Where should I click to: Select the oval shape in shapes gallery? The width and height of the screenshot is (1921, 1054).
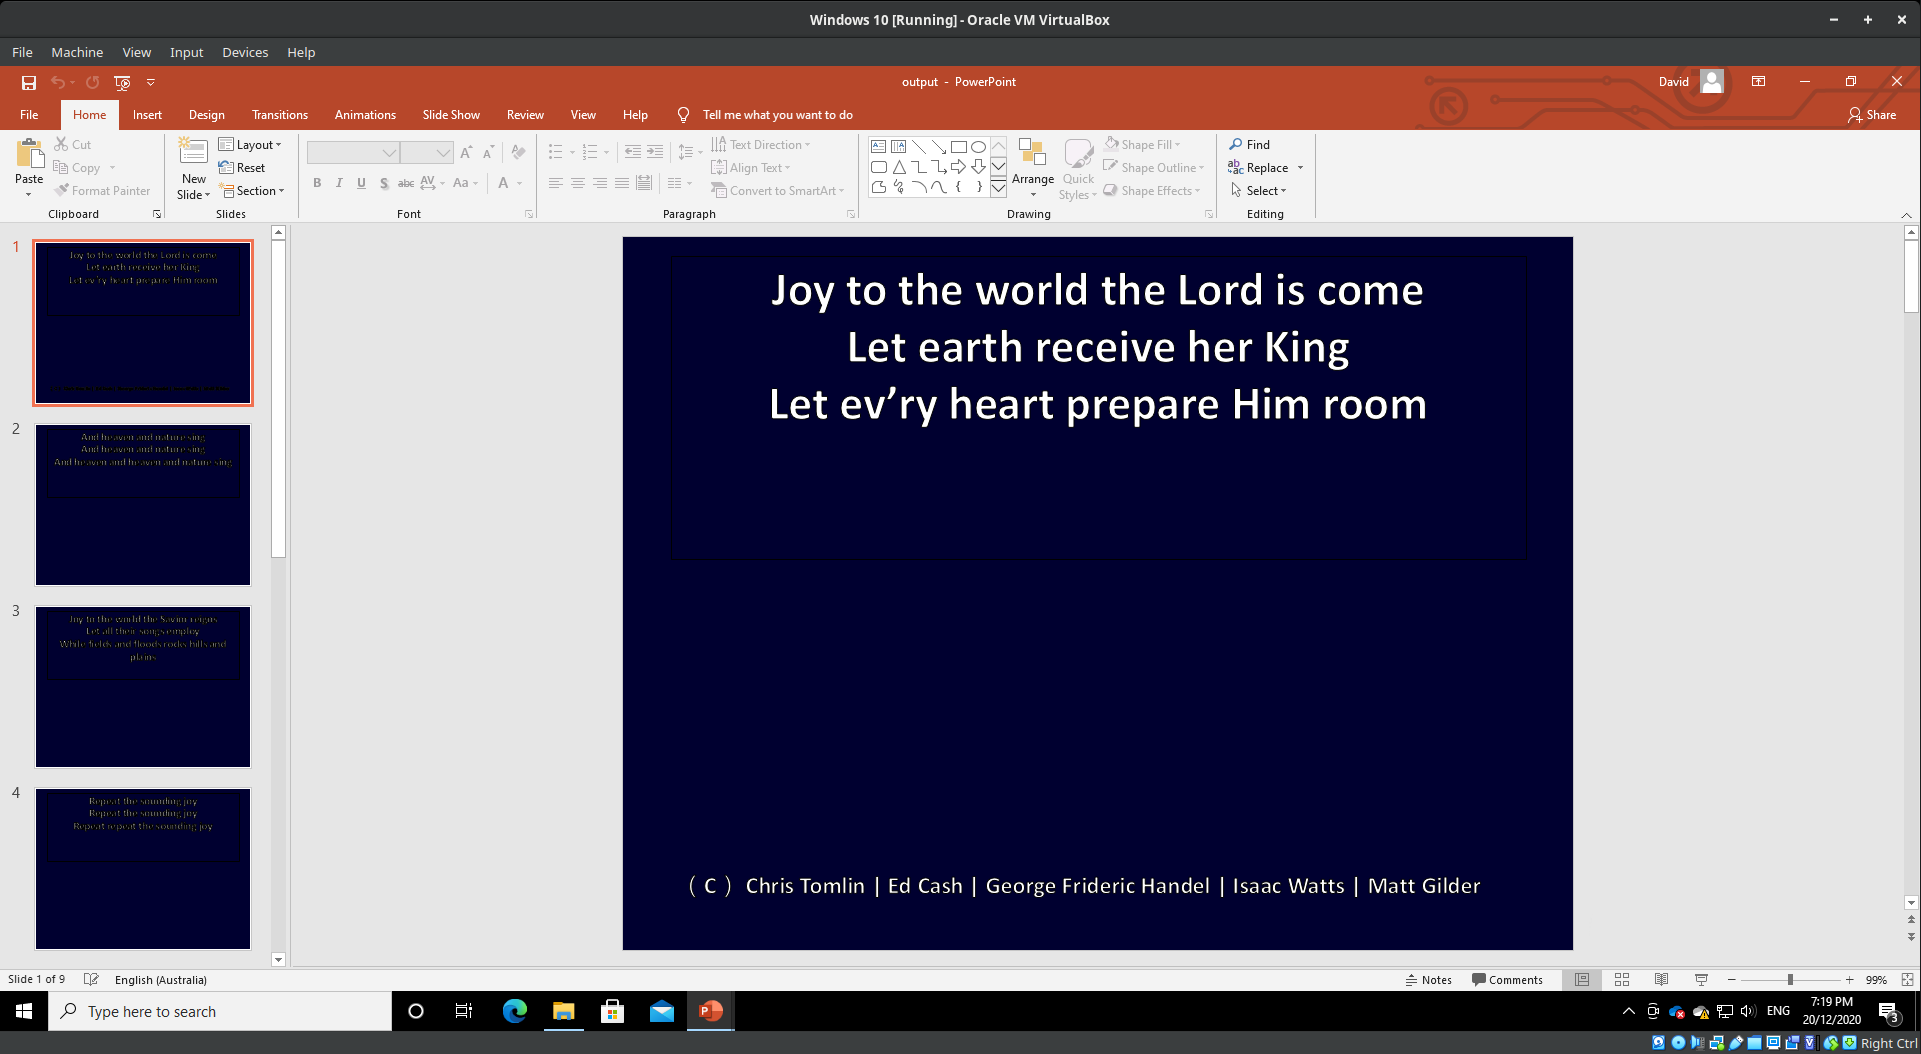tap(978, 146)
